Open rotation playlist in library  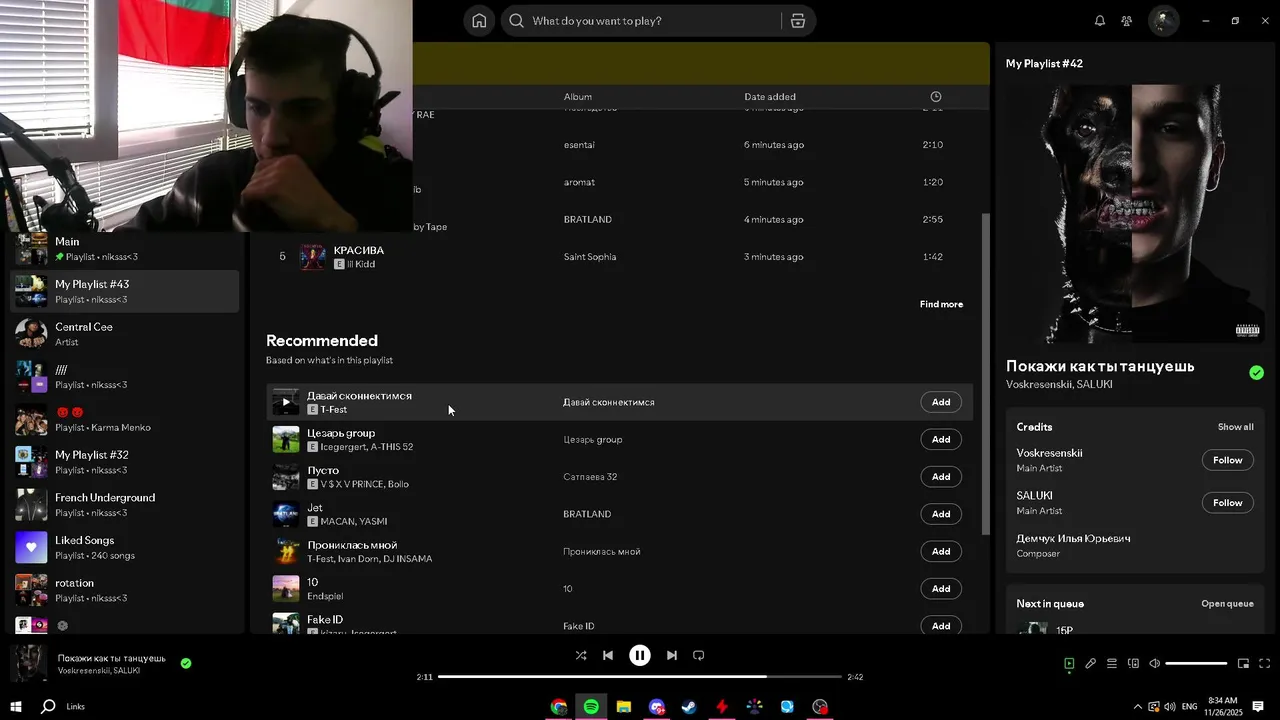tap(125, 590)
